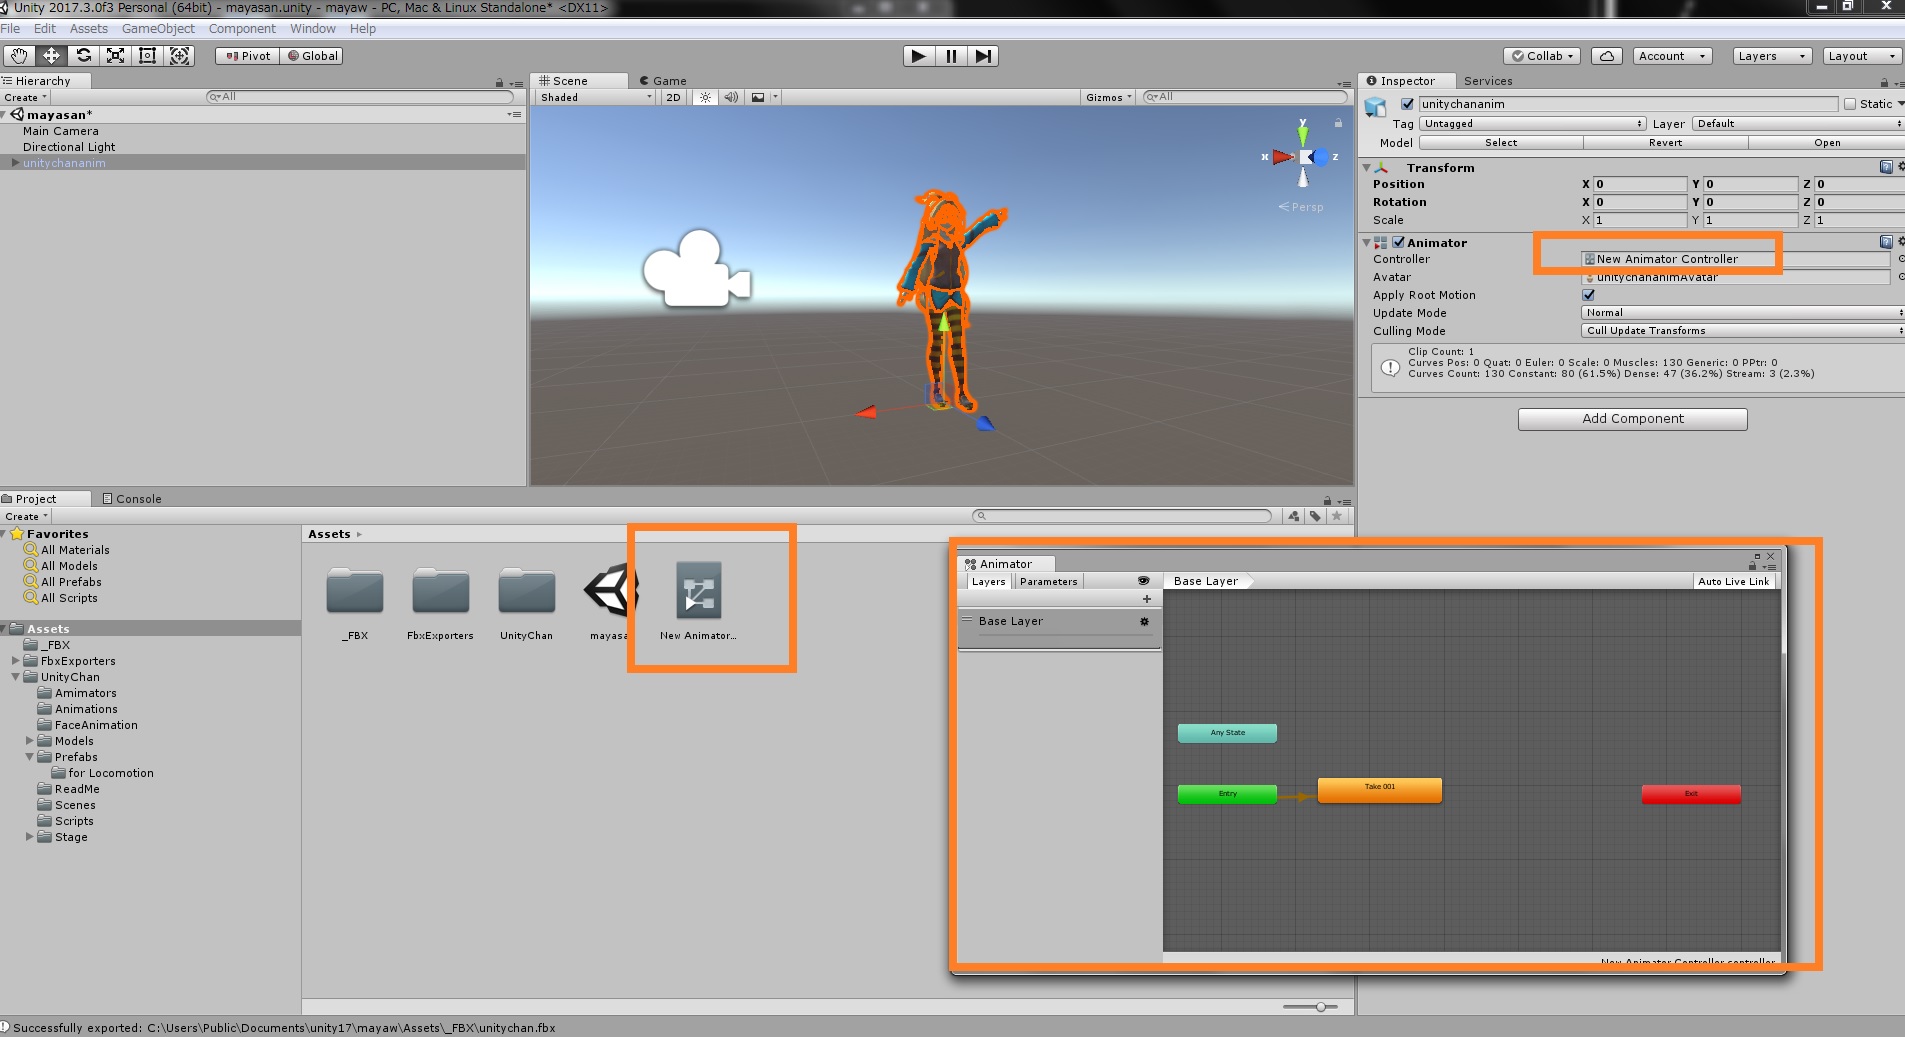The width and height of the screenshot is (1905, 1037).
Task: Switch to the Game tab
Action: click(663, 81)
